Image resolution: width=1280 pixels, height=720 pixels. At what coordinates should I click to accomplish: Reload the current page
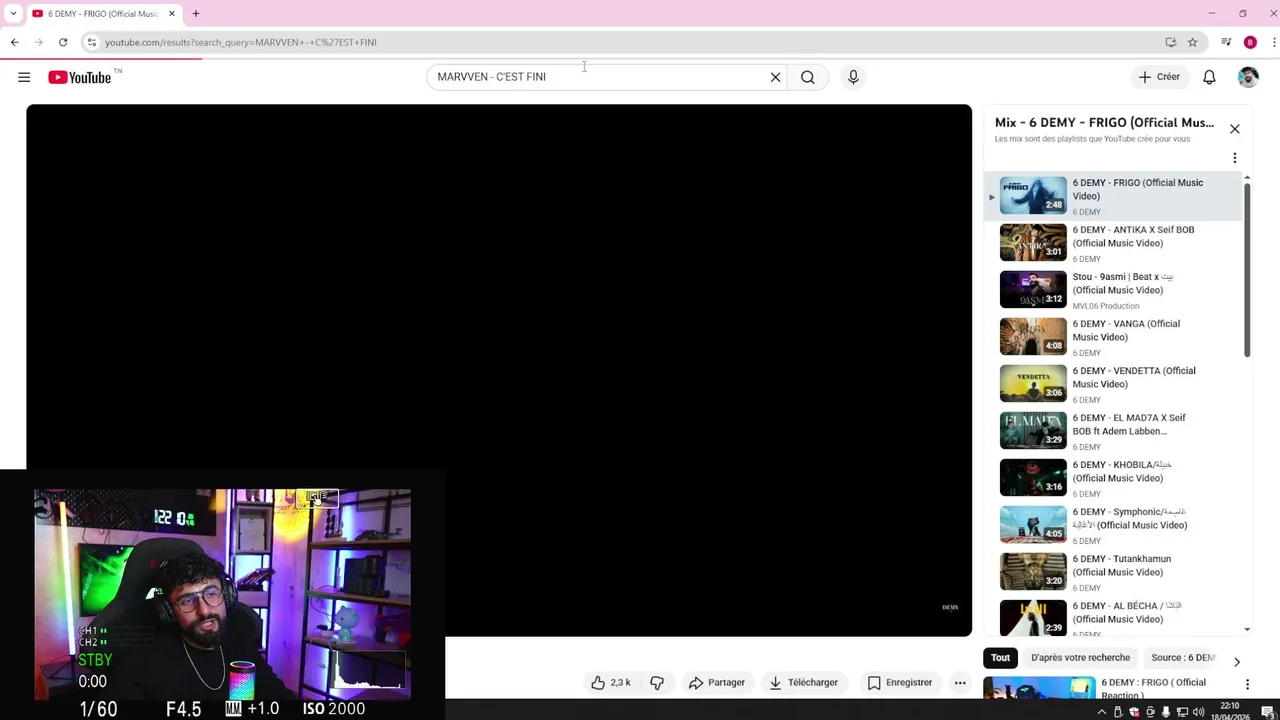coord(63,42)
